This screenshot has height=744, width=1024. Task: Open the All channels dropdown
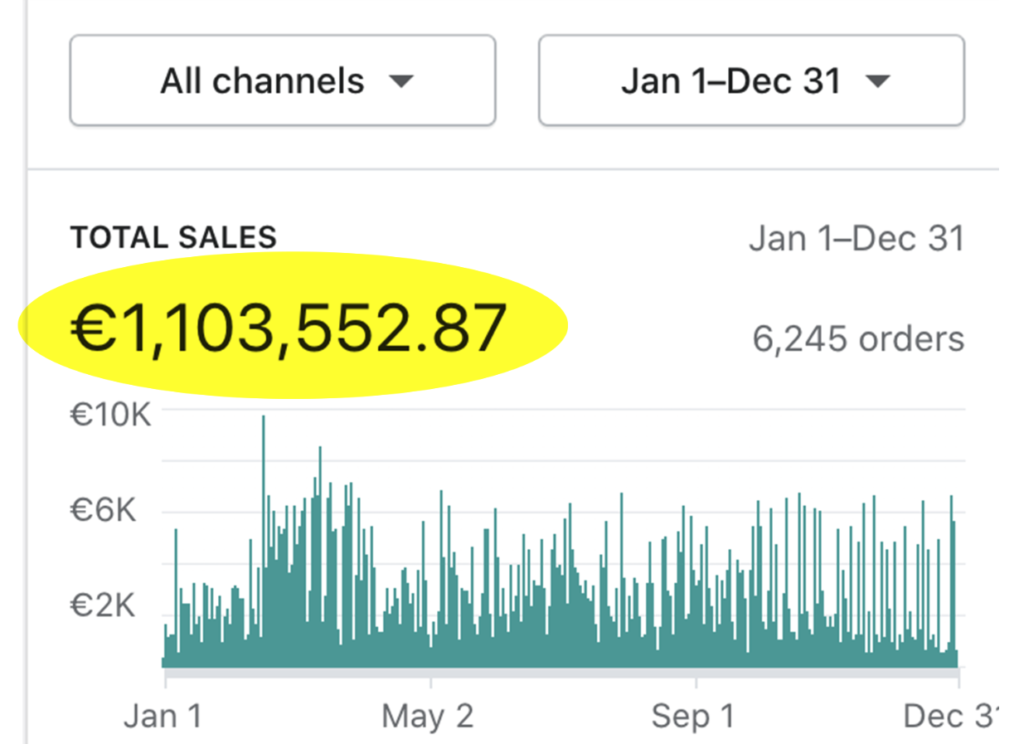pos(282,81)
